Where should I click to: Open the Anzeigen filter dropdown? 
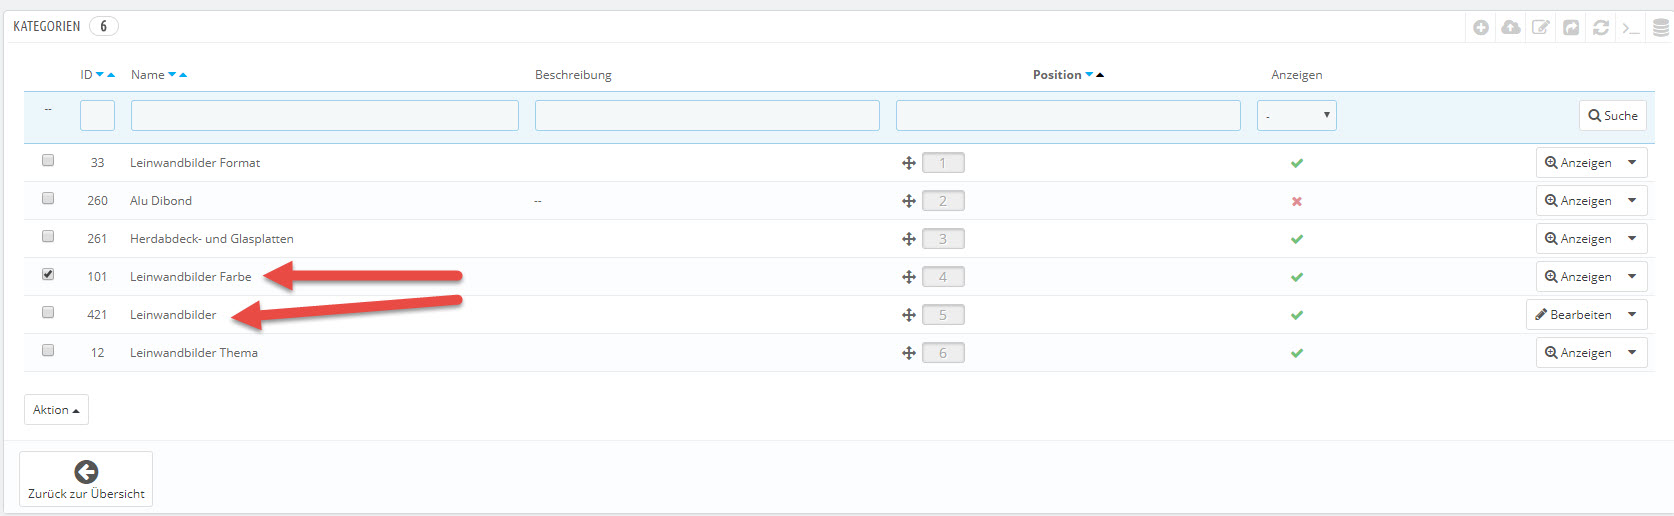coord(1296,116)
